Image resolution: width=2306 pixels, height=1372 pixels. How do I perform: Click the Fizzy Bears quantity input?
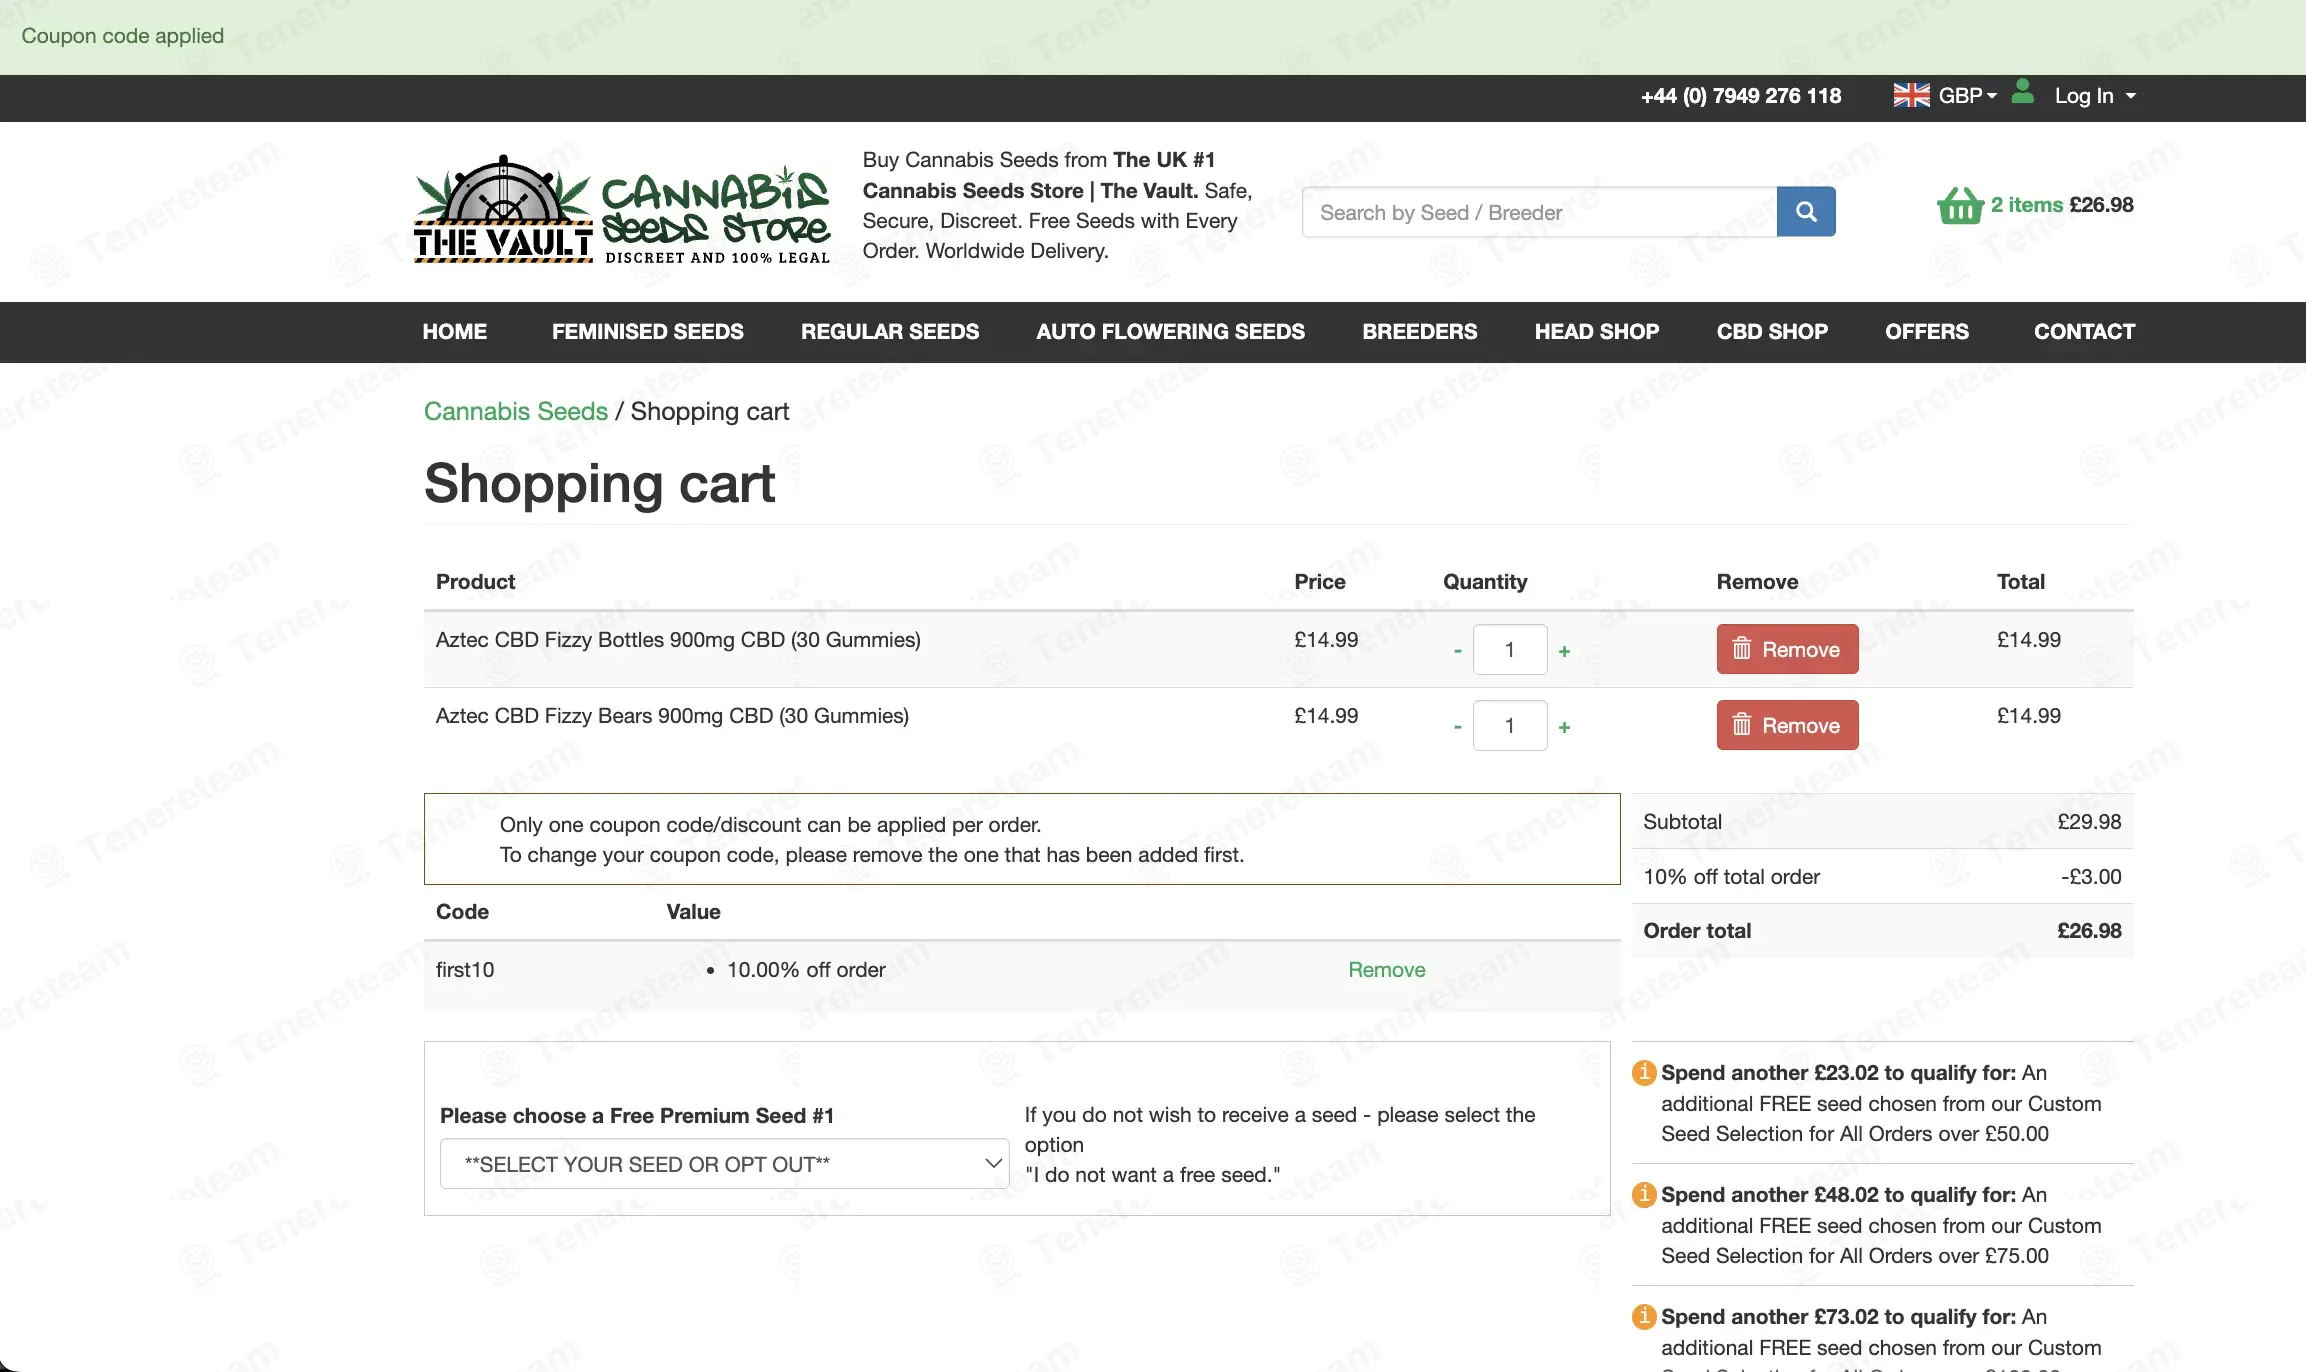pos(1510,726)
